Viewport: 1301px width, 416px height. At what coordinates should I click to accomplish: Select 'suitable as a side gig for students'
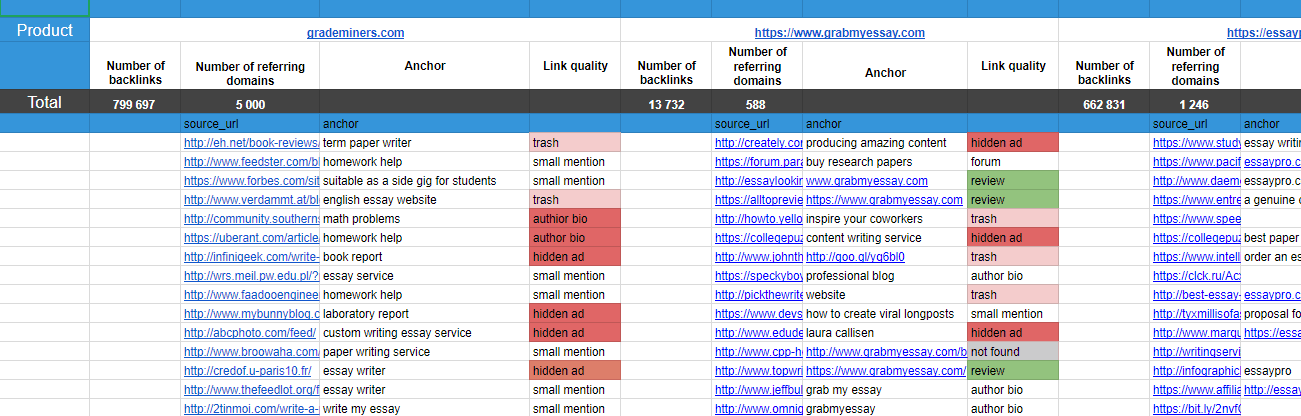tap(424, 181)
